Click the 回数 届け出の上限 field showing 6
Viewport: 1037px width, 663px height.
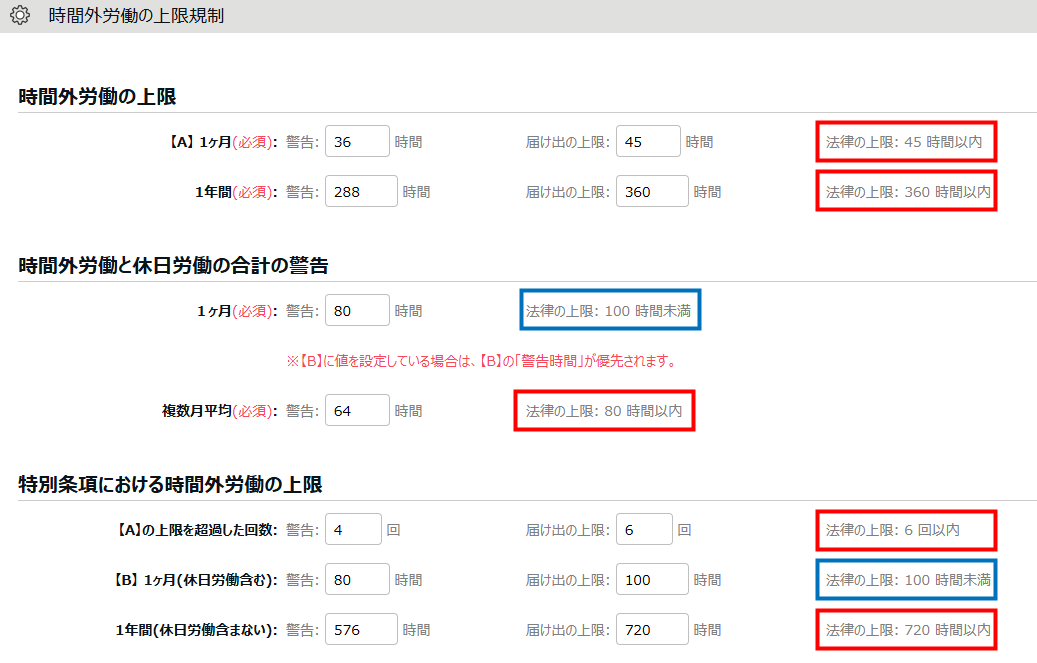[644, 529]
